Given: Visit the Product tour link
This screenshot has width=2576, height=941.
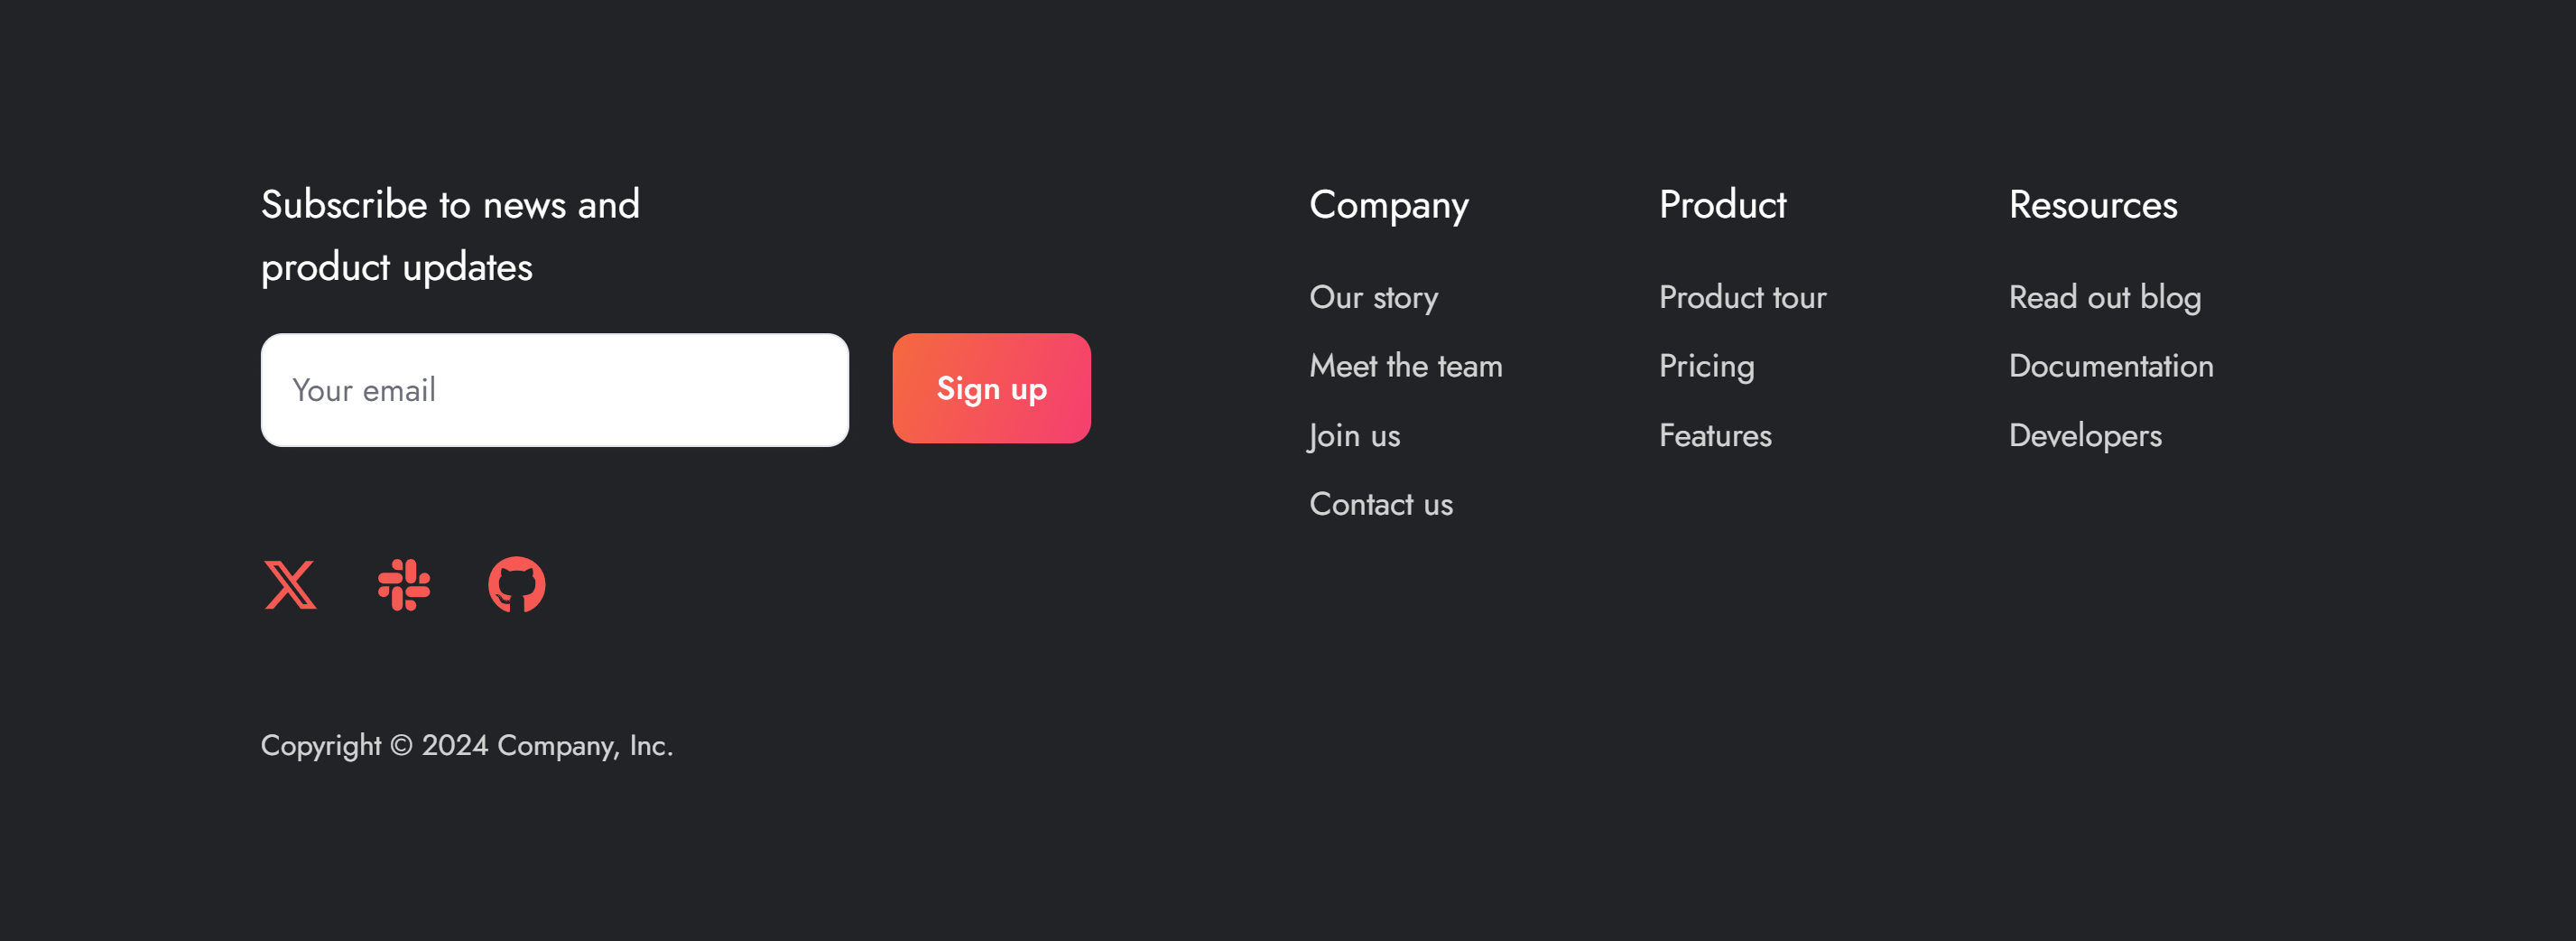Looking at the screenshot, I should point(1742,298).
